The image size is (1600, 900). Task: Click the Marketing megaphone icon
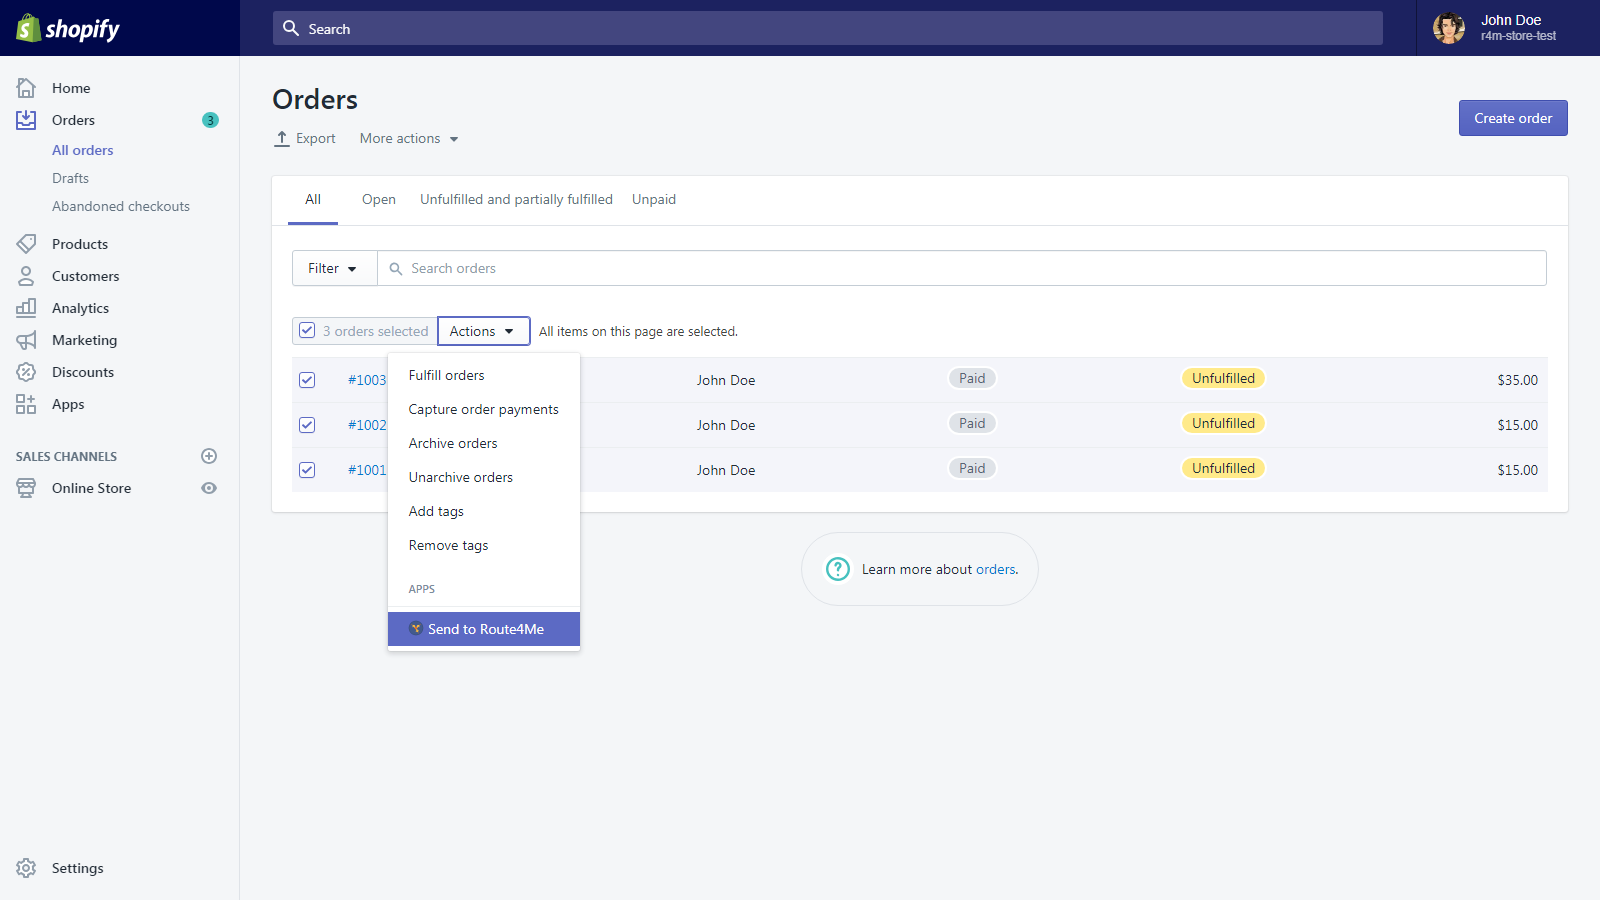26,340
